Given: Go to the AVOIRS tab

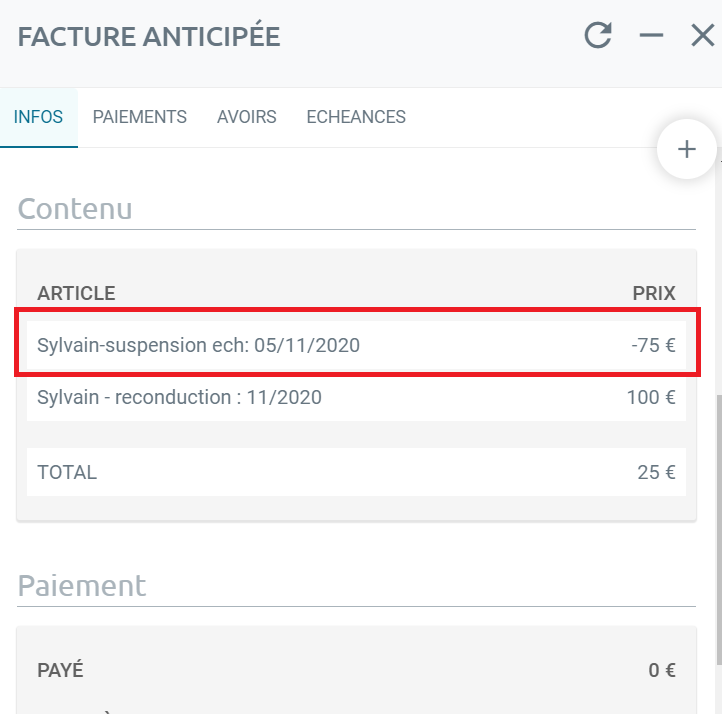Looking at the screenshot, I should (247, 117).
